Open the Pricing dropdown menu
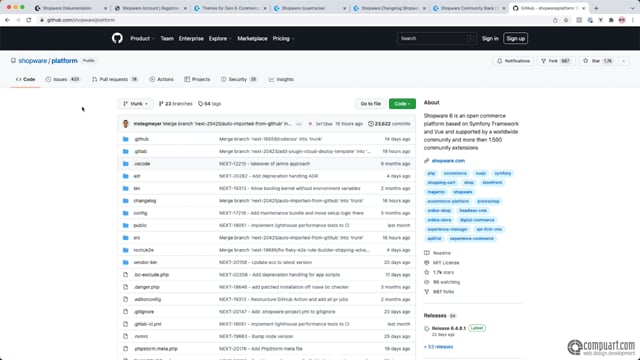640x360 pixels. (283, 38)
